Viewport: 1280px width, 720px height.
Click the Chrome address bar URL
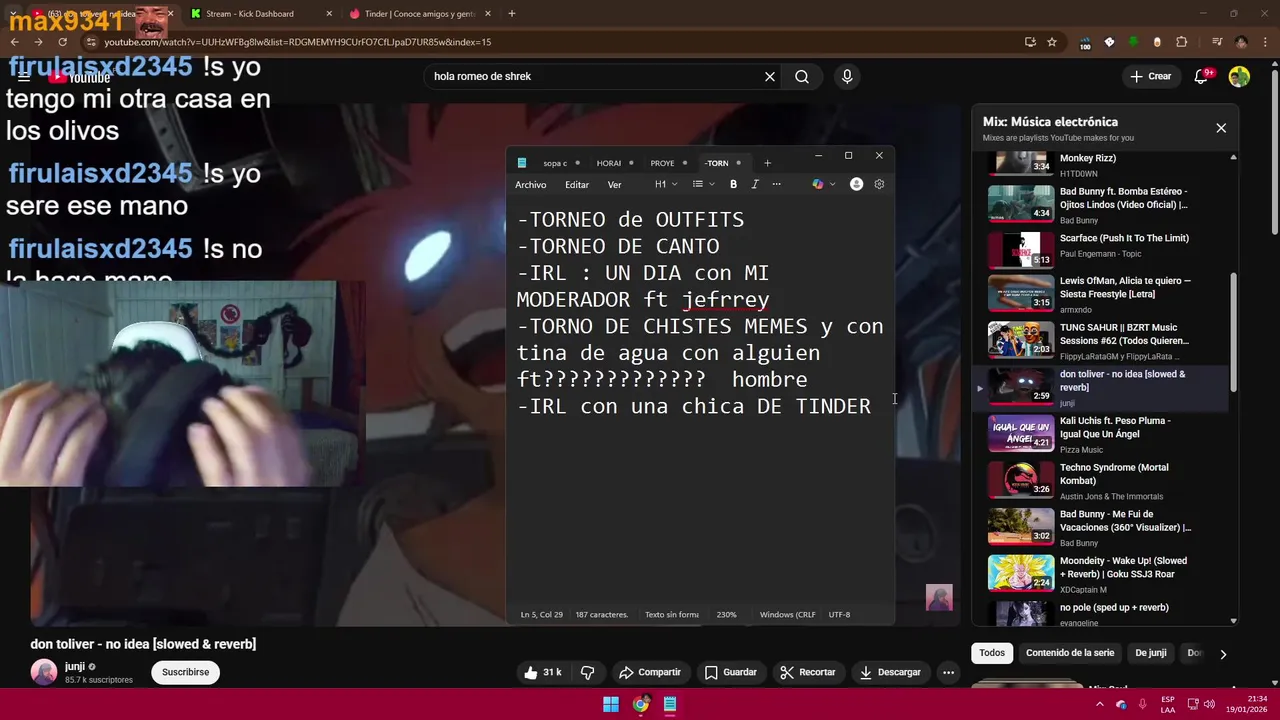click(x=298, y=42)
